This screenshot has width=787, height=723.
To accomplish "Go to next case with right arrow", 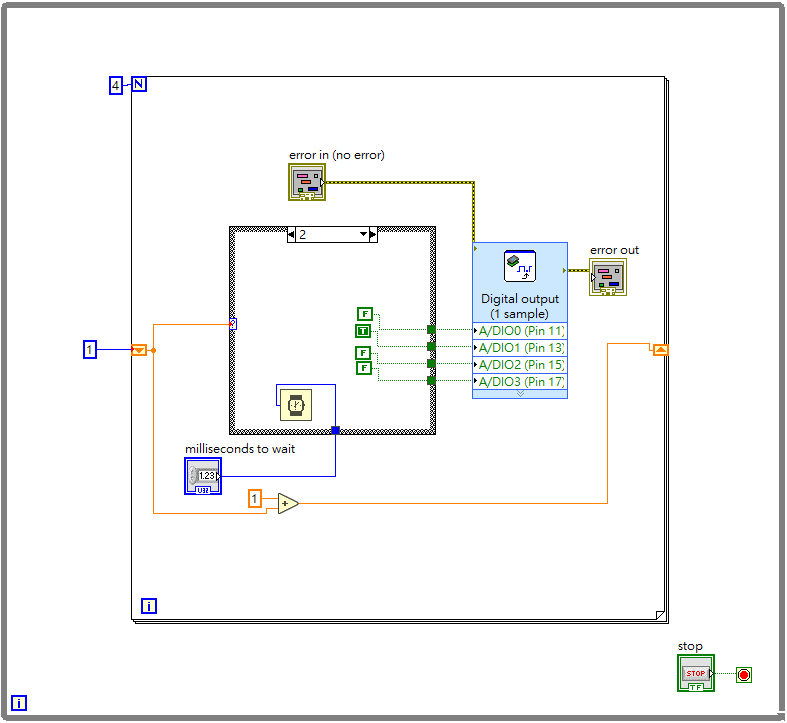I will [x=373, y=234].
